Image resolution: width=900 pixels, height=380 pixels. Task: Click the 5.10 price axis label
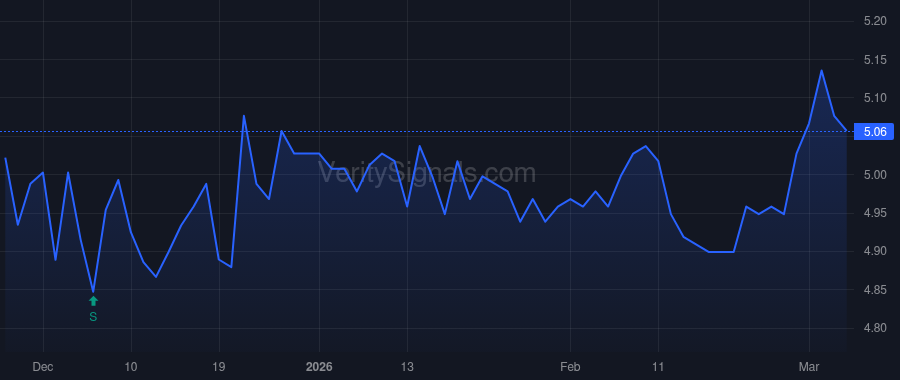pos(875,98)
